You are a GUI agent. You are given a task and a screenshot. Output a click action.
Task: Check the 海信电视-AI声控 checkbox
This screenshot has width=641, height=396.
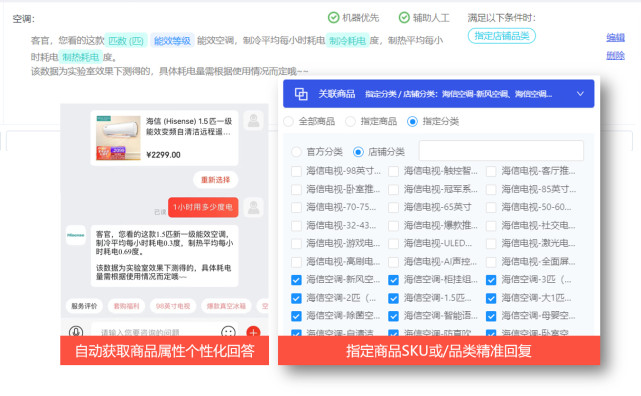click(394, 262)
